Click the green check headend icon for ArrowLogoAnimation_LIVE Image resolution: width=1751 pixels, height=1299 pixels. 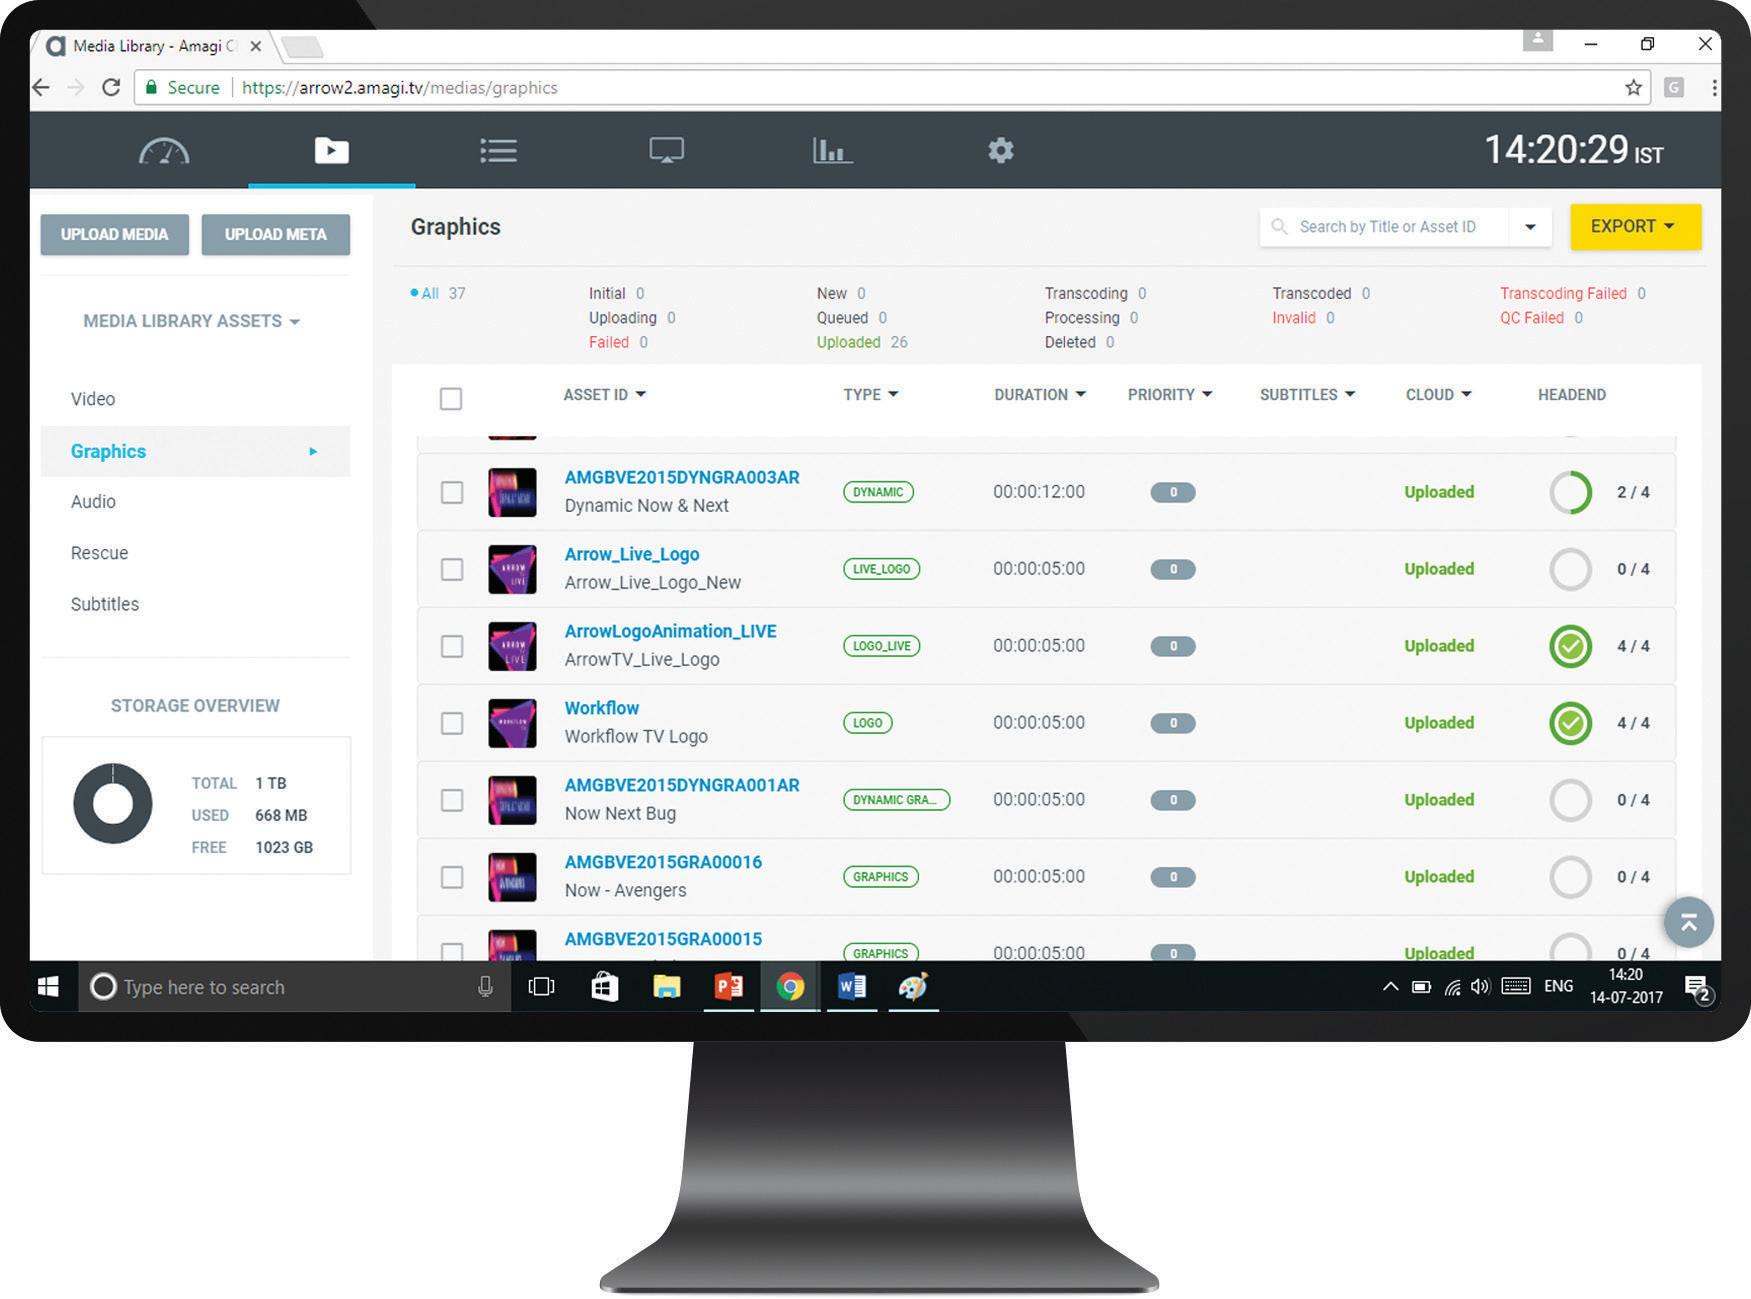coord(1570,646)
